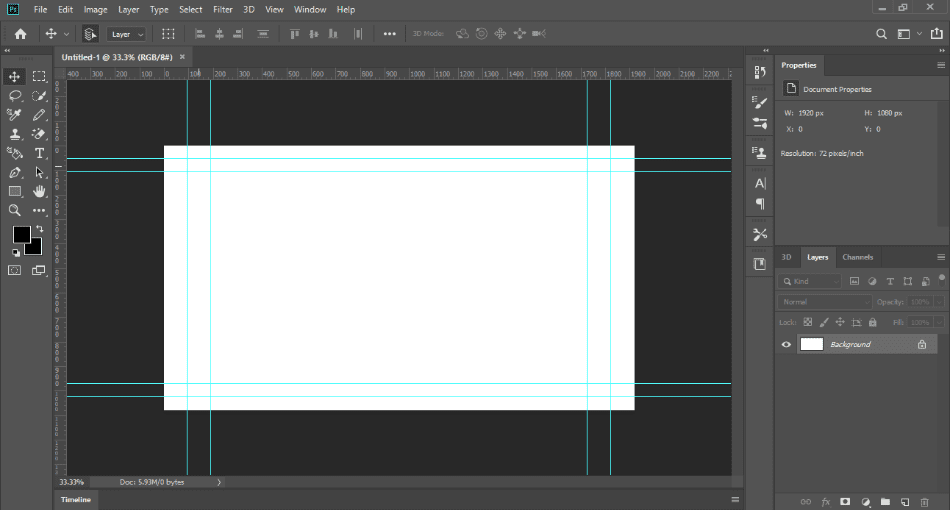Open the File menu
This screenshot has height=510, width=950.
[x=40, y=10]
